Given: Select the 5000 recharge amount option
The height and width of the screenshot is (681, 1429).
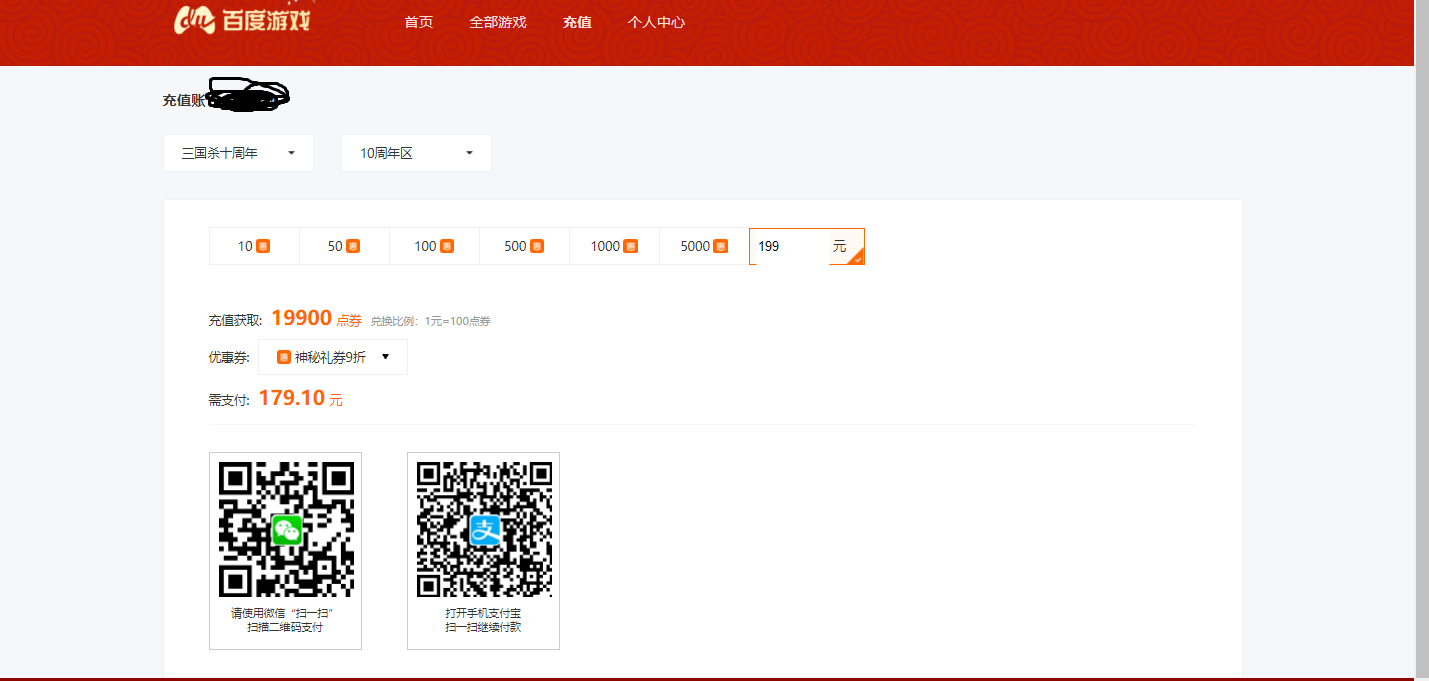Looking at the screenshot, I should click(704, 246).
